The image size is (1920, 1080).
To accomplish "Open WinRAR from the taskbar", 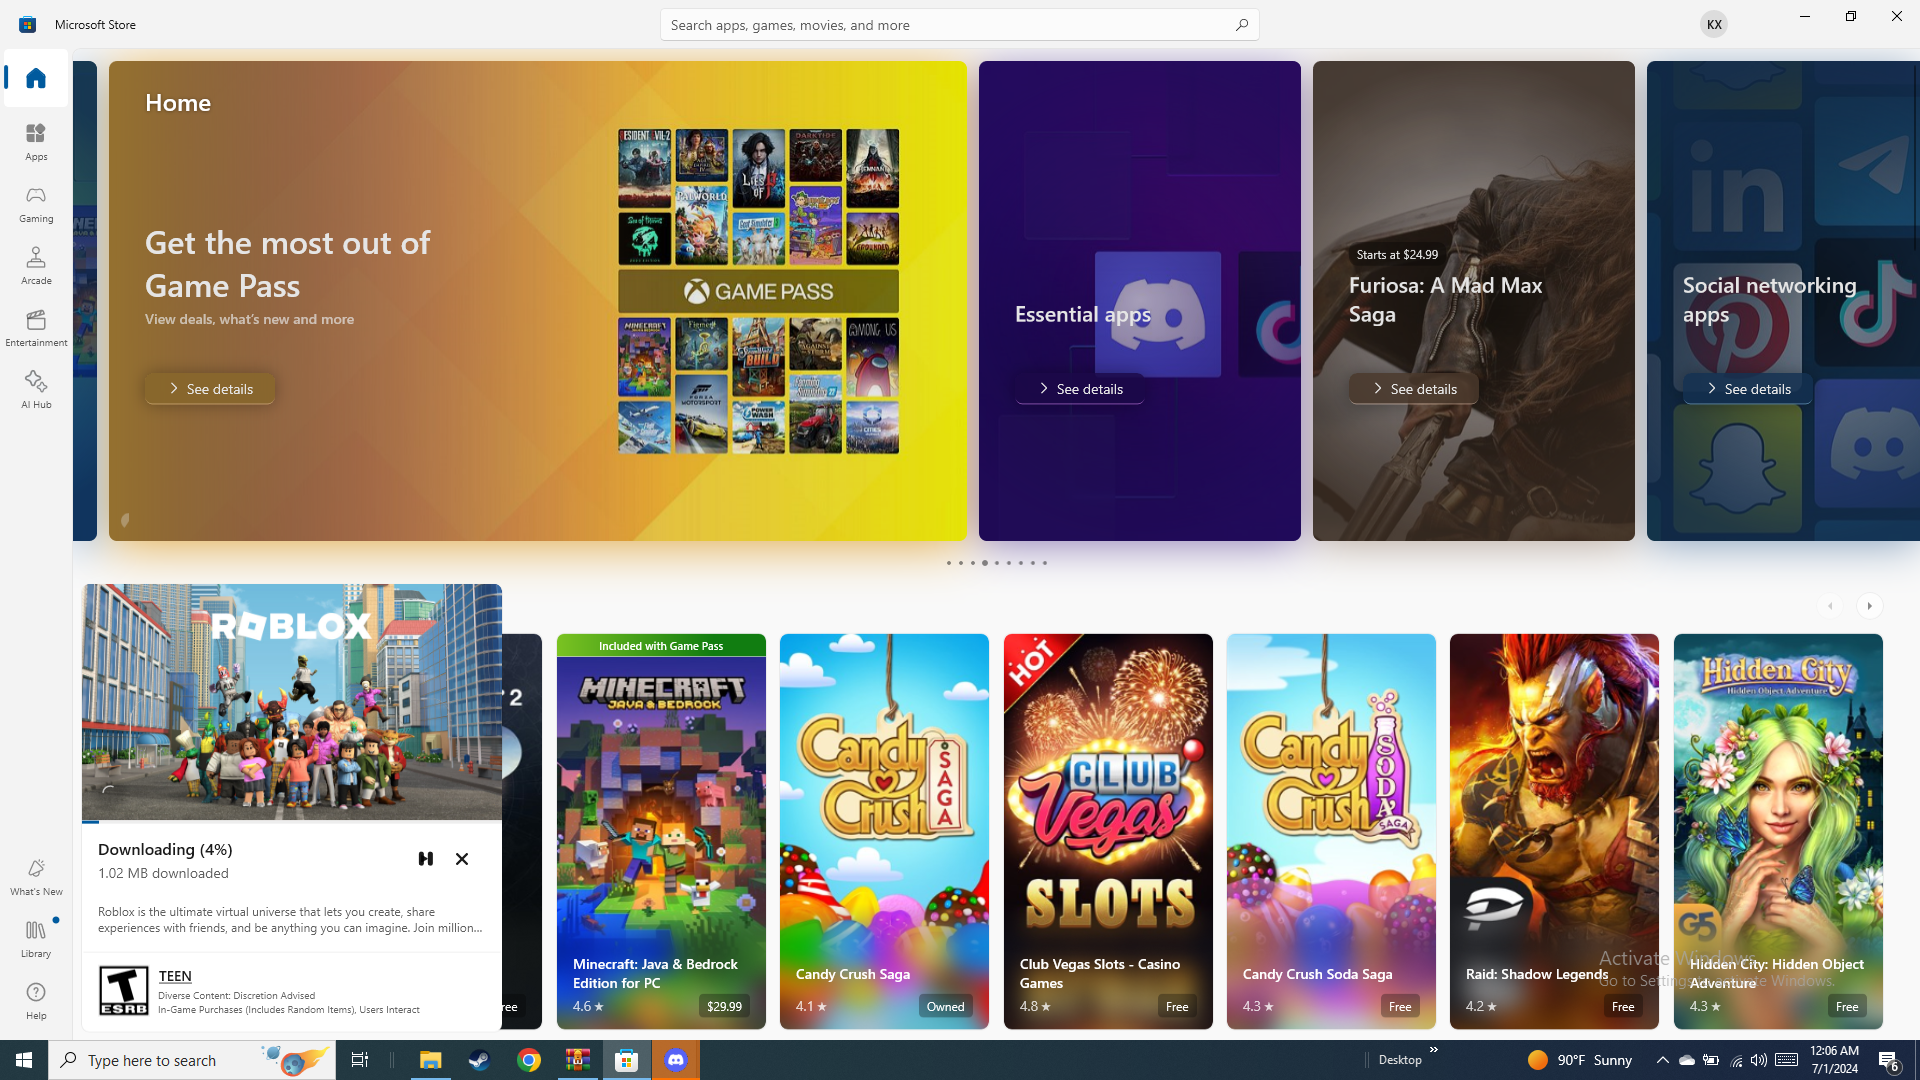I will click(578, 1060).
